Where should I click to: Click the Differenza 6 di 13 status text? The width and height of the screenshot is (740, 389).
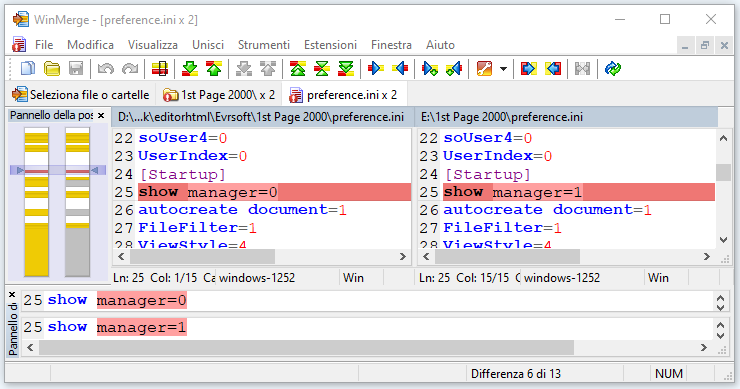[x=516, y=374]
